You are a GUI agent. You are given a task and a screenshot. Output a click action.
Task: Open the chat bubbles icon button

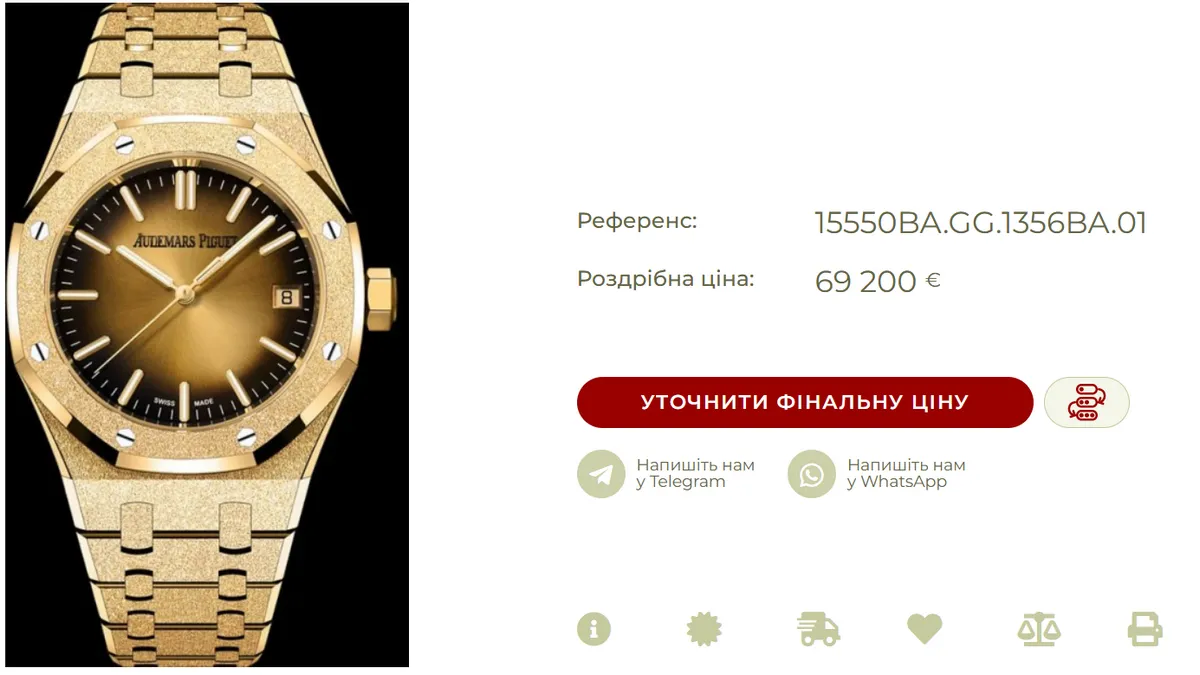[x=1087, y=402]
